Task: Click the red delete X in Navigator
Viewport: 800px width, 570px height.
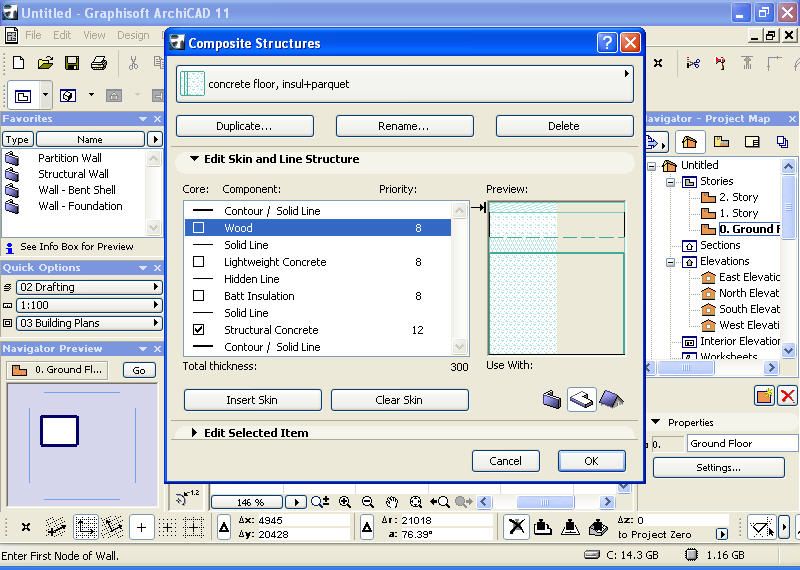Action: pos(788,396)
